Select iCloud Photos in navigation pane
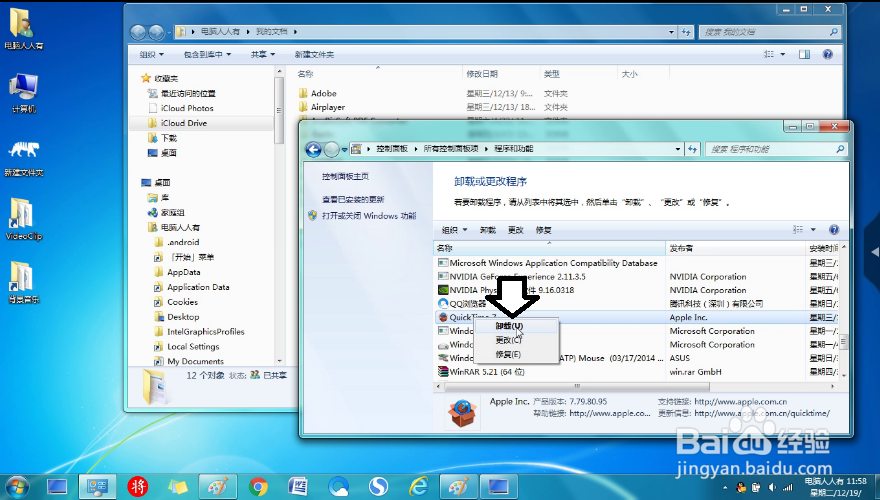This screenshot has width=880, height=500. coord(187,108)
